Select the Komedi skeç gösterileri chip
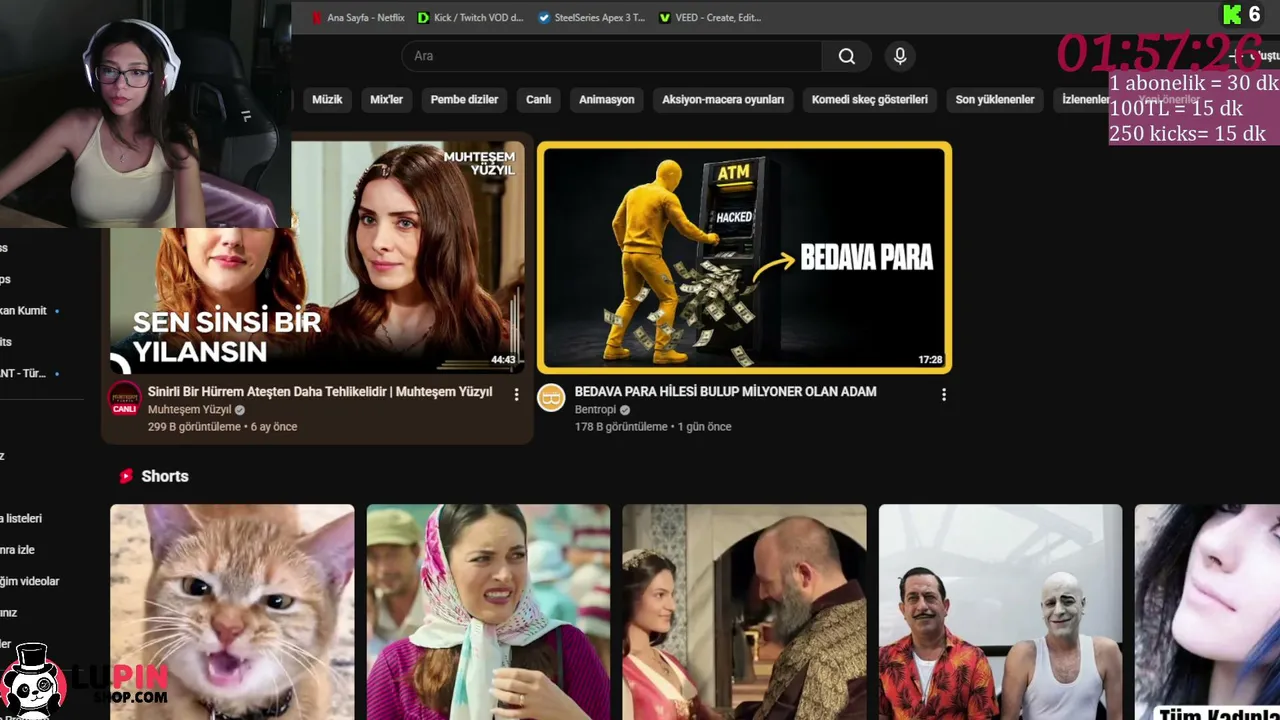Screen dimensions: 1280x720 pyautogui.click(x=870, y=100)
